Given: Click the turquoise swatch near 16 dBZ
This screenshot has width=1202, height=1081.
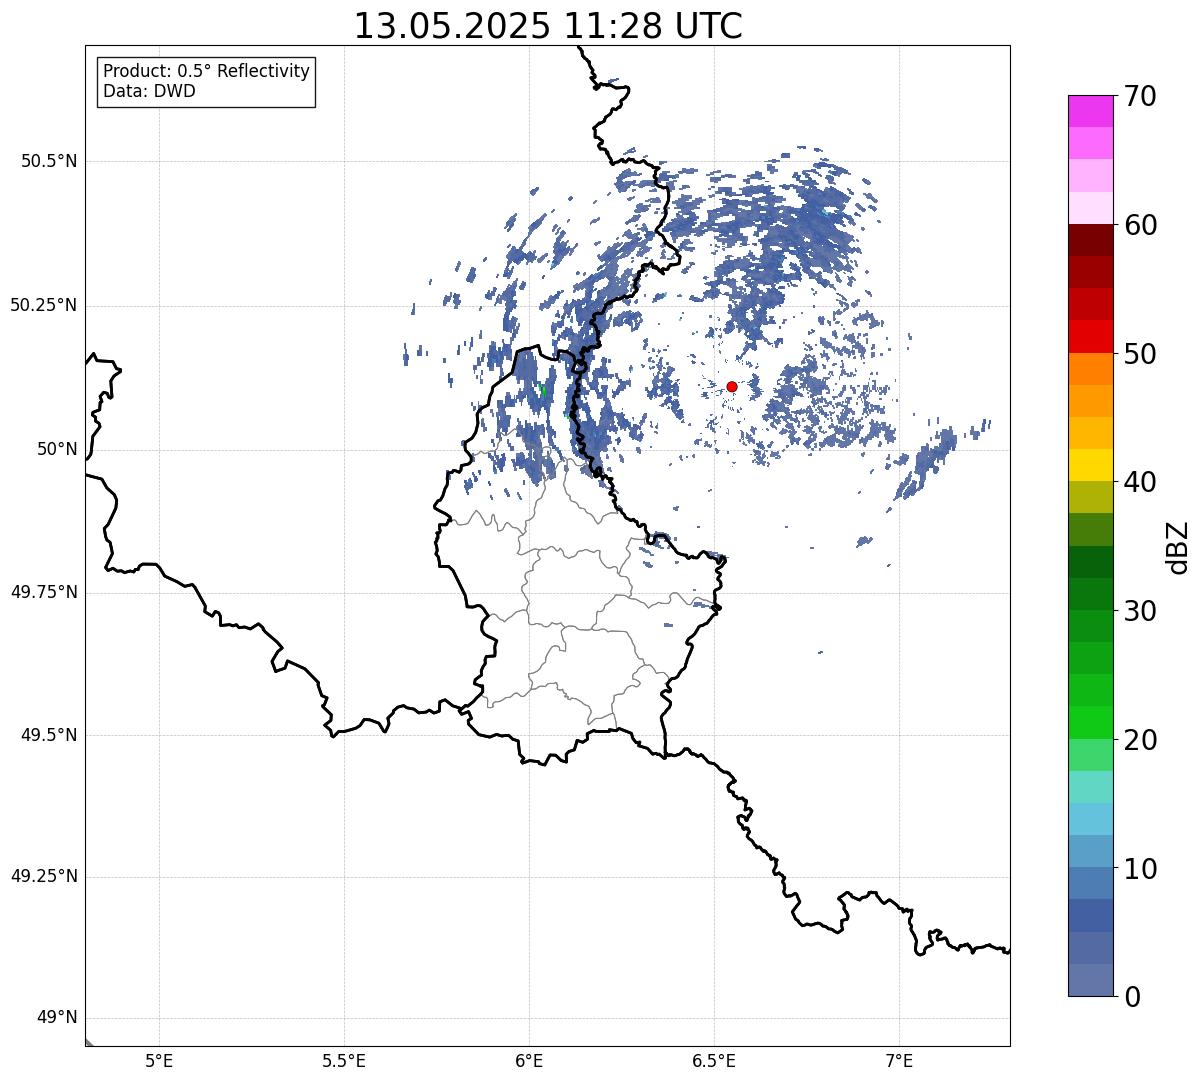Looking at the screenshot, I should [x=1090, y=787].
